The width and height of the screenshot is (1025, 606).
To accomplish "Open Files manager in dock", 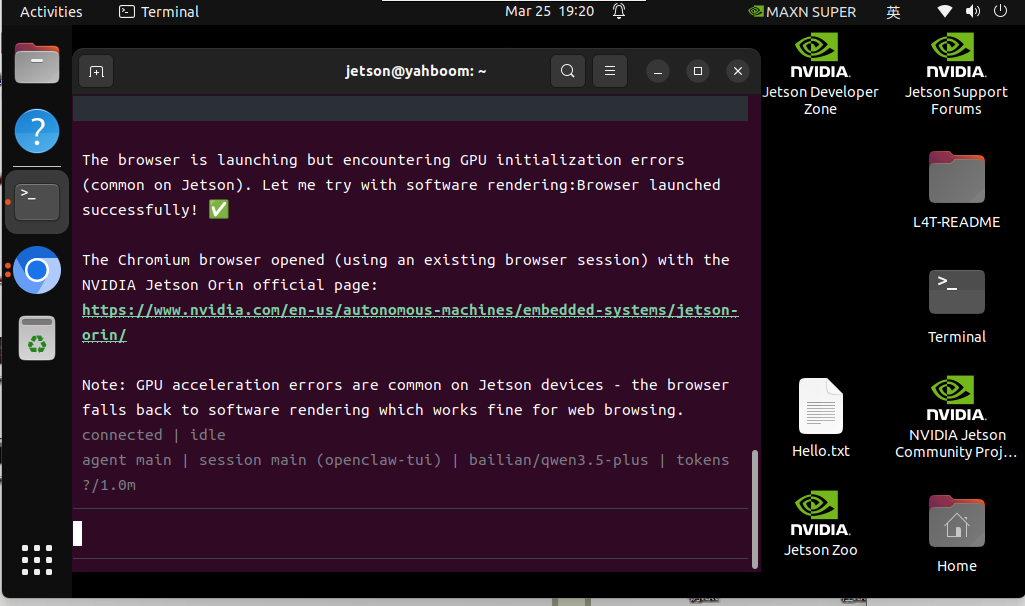I will coord(37,63).
